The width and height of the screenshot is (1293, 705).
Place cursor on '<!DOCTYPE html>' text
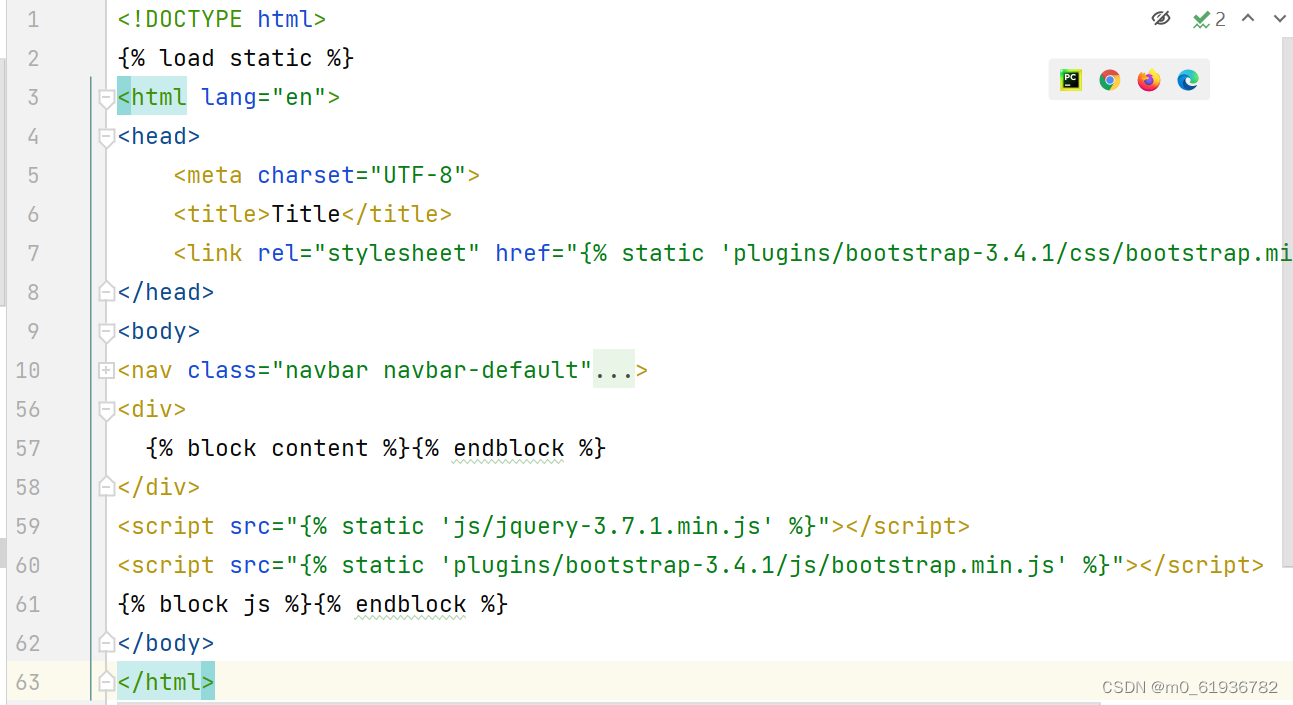pos(222,19)
